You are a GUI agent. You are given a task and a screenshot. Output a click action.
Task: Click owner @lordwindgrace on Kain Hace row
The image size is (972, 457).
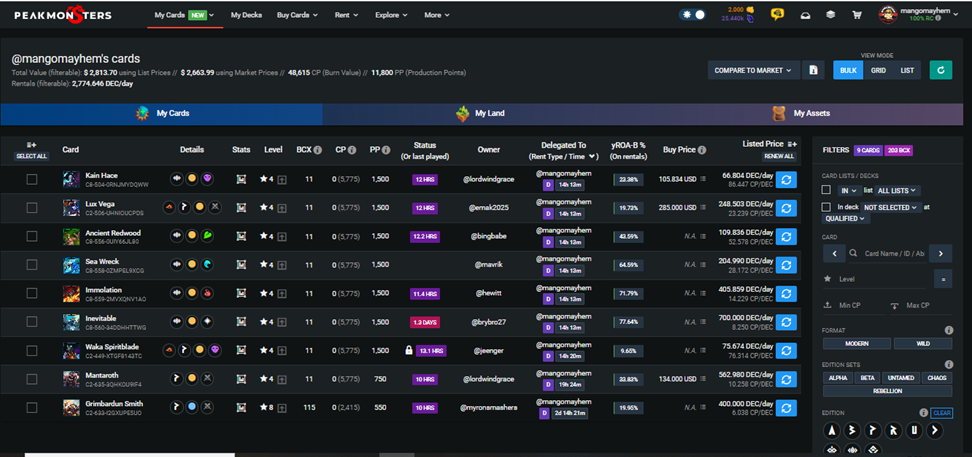[x=488, y=179]
